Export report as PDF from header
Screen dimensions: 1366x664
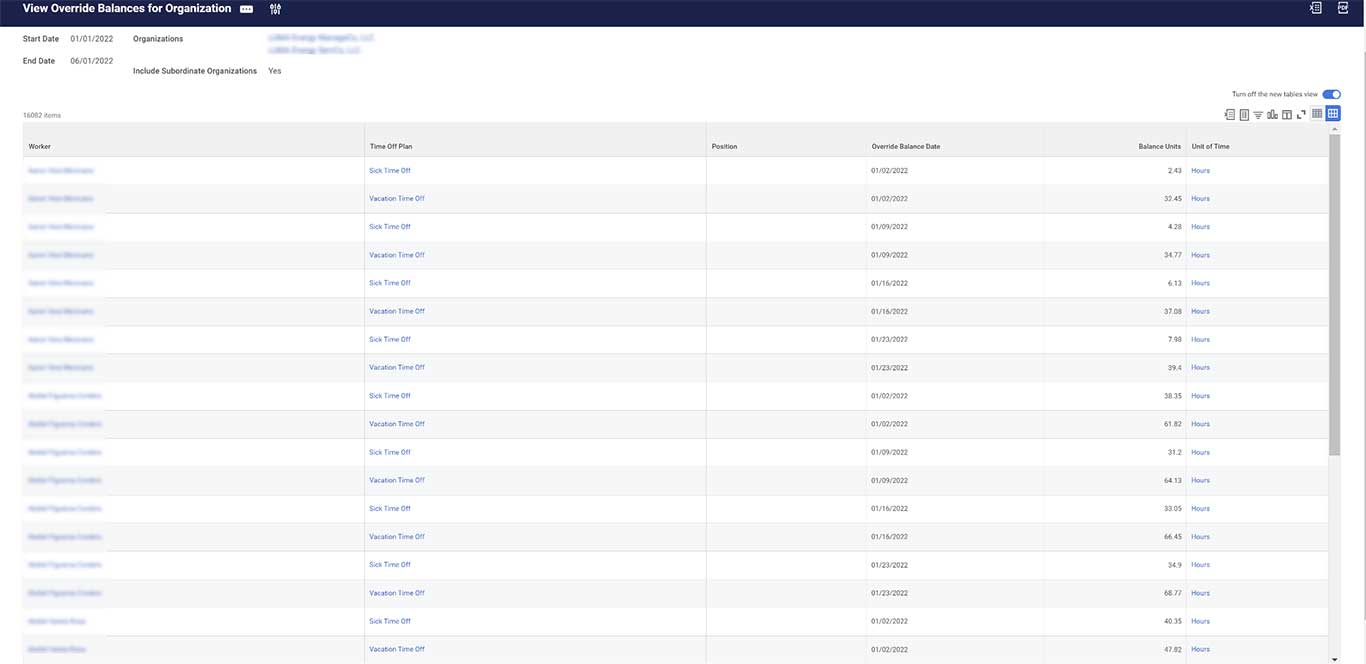(1343, 8)
